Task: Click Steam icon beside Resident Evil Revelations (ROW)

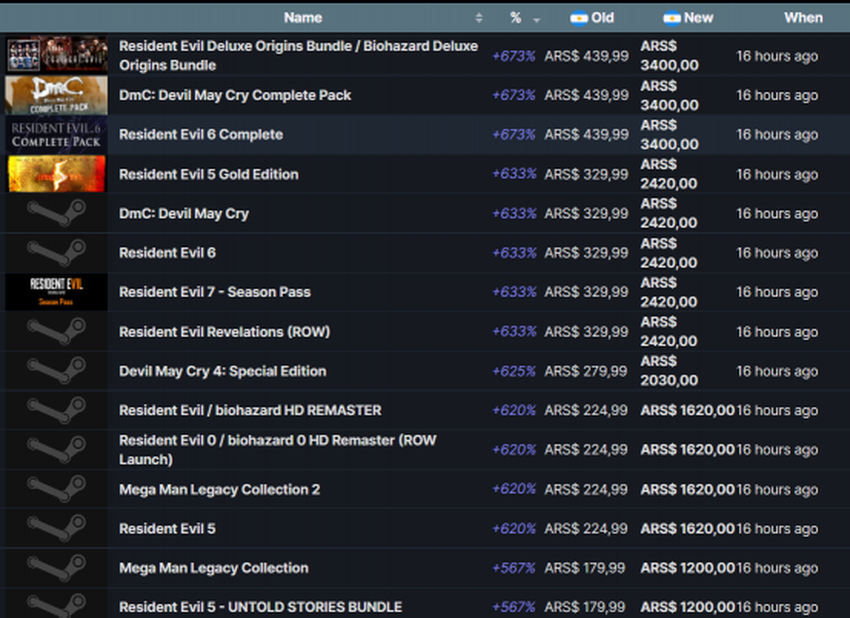Action: [56, 332]
